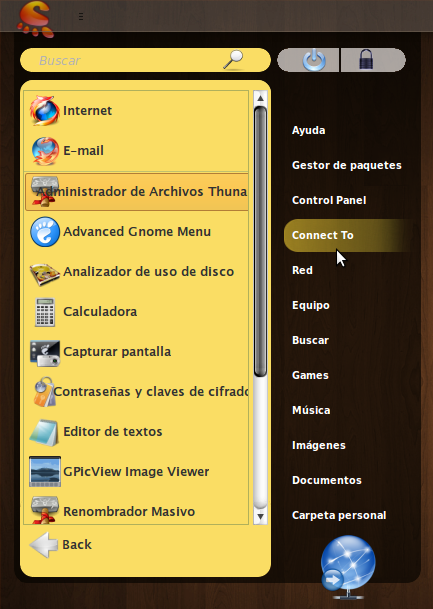433x609 pixels.
Task: Click the orange S menu logo
Action: (36, 19)
